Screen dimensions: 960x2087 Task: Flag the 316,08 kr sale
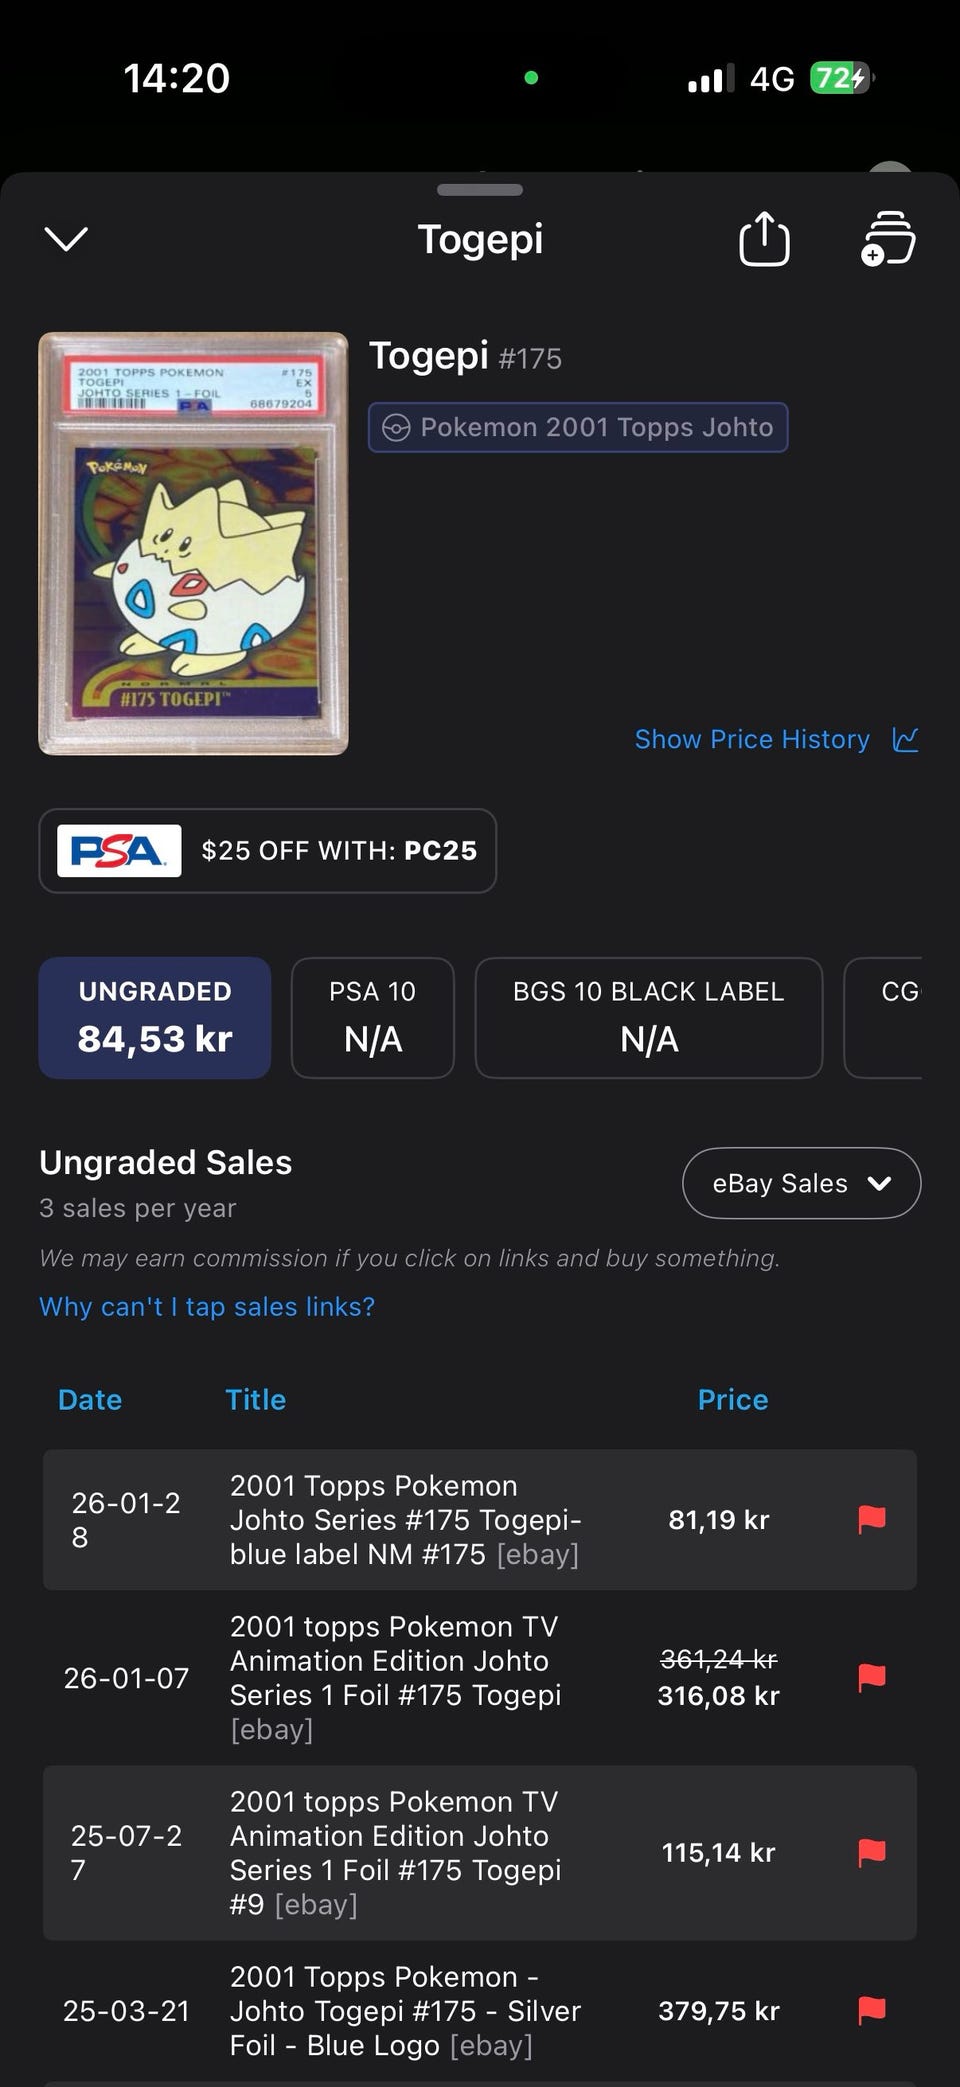872,1677
